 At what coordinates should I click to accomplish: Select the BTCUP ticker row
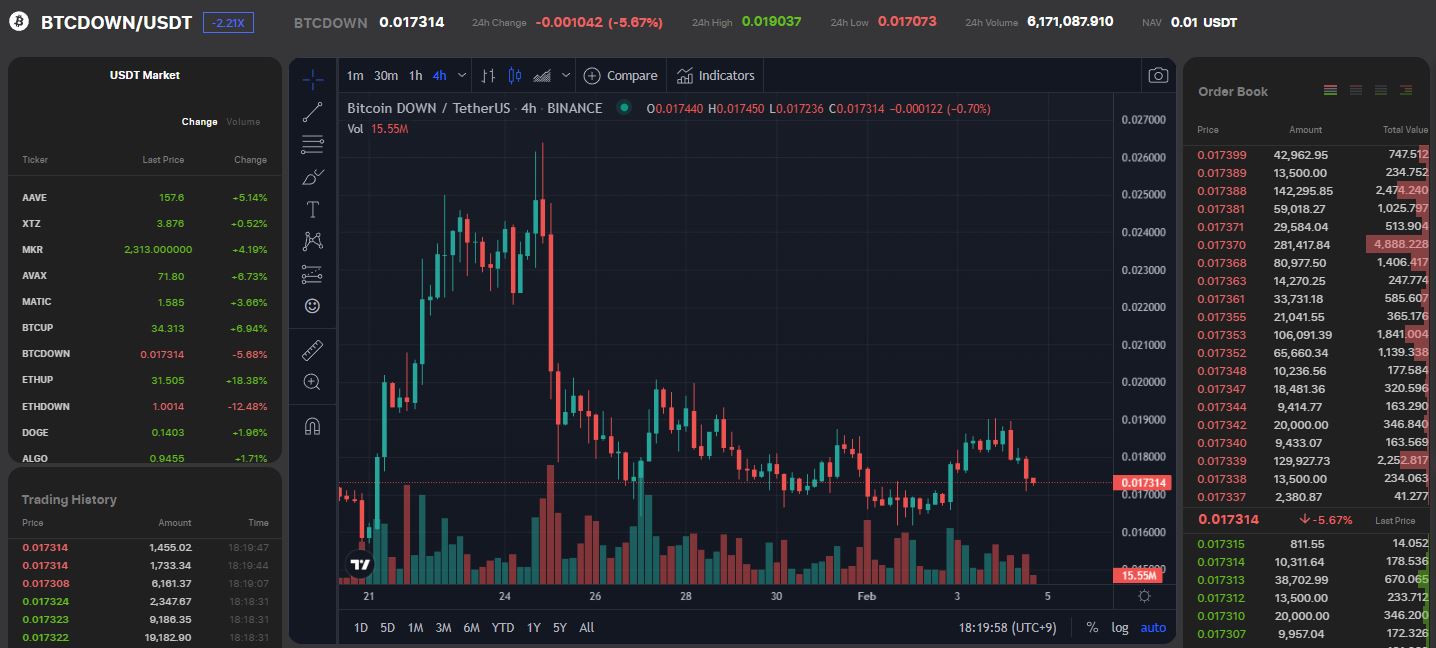(x=144, y=328)
